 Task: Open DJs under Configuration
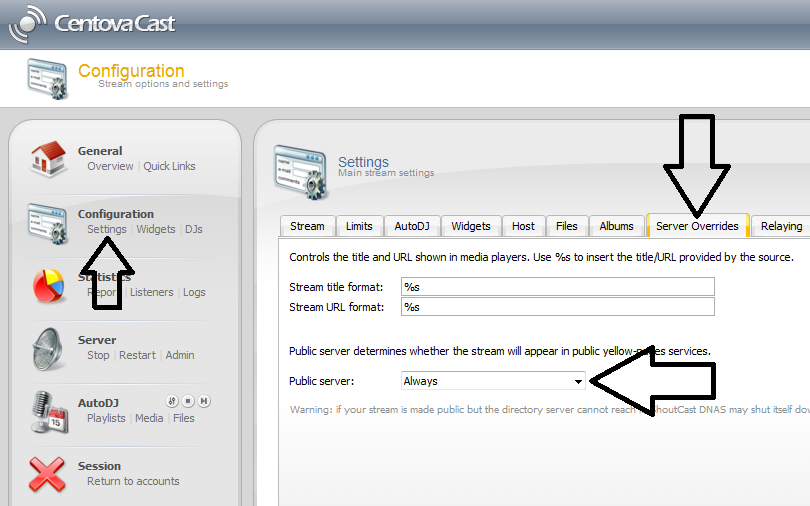click(194, 229)
